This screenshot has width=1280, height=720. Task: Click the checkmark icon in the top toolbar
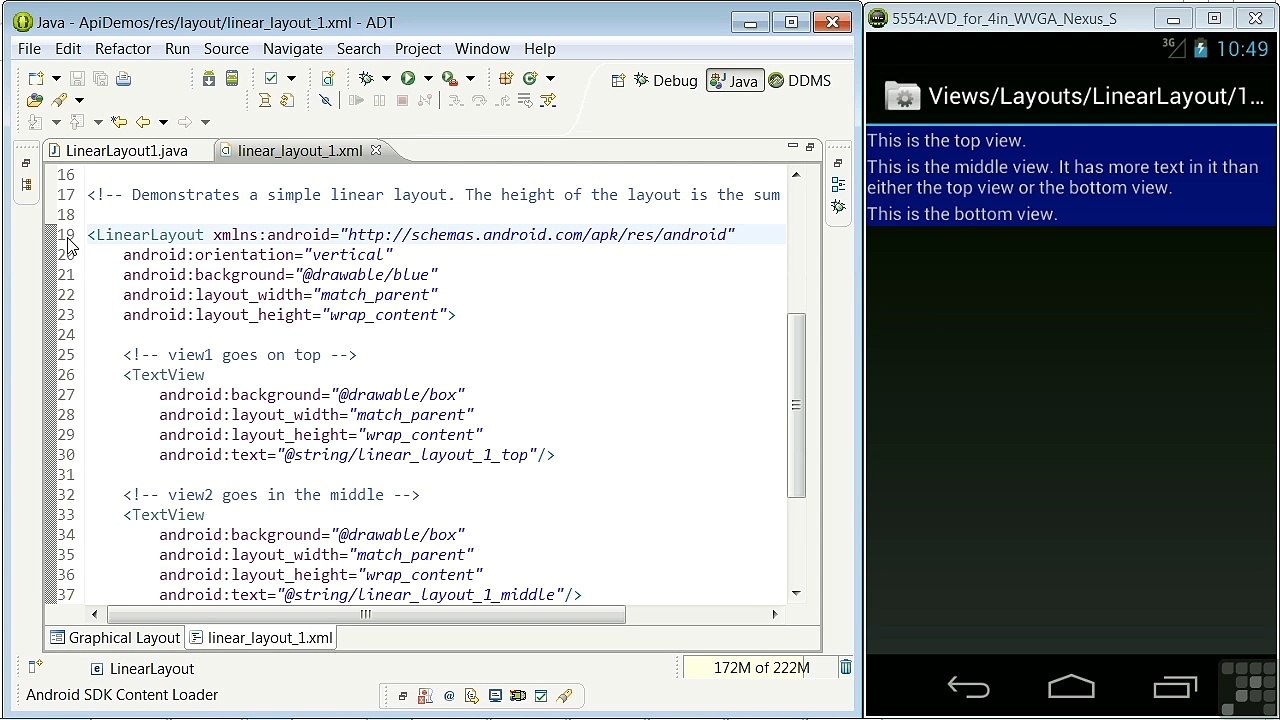[x=270, y=78]
